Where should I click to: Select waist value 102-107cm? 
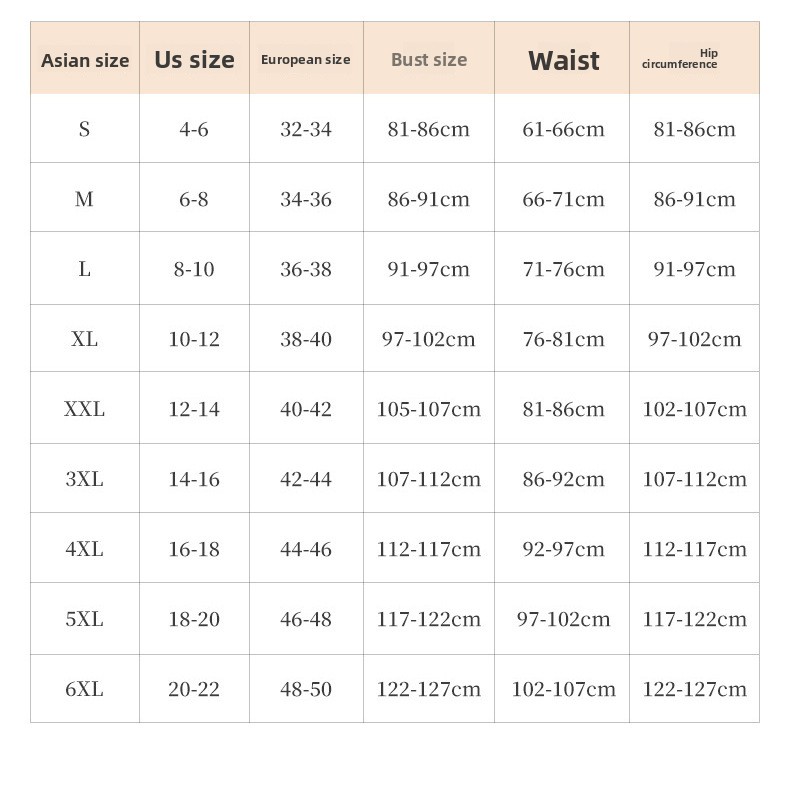[563, 689]
